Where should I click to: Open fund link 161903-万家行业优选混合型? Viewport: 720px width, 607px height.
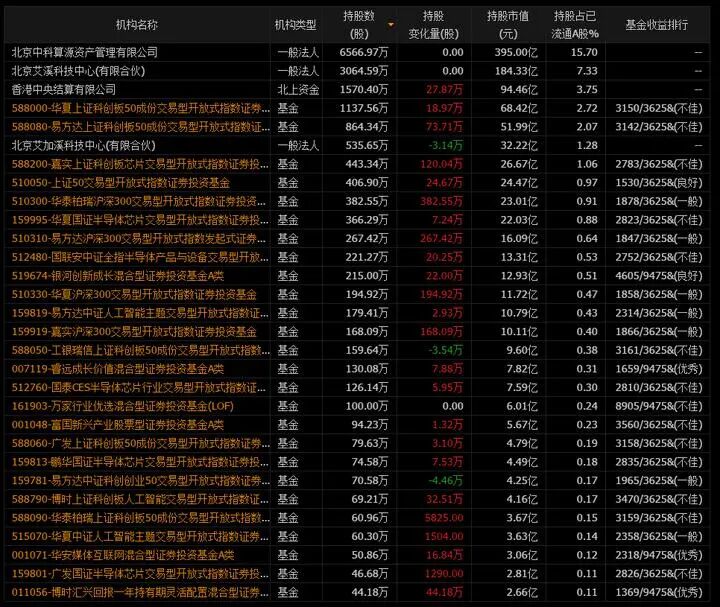click(123, 406)
